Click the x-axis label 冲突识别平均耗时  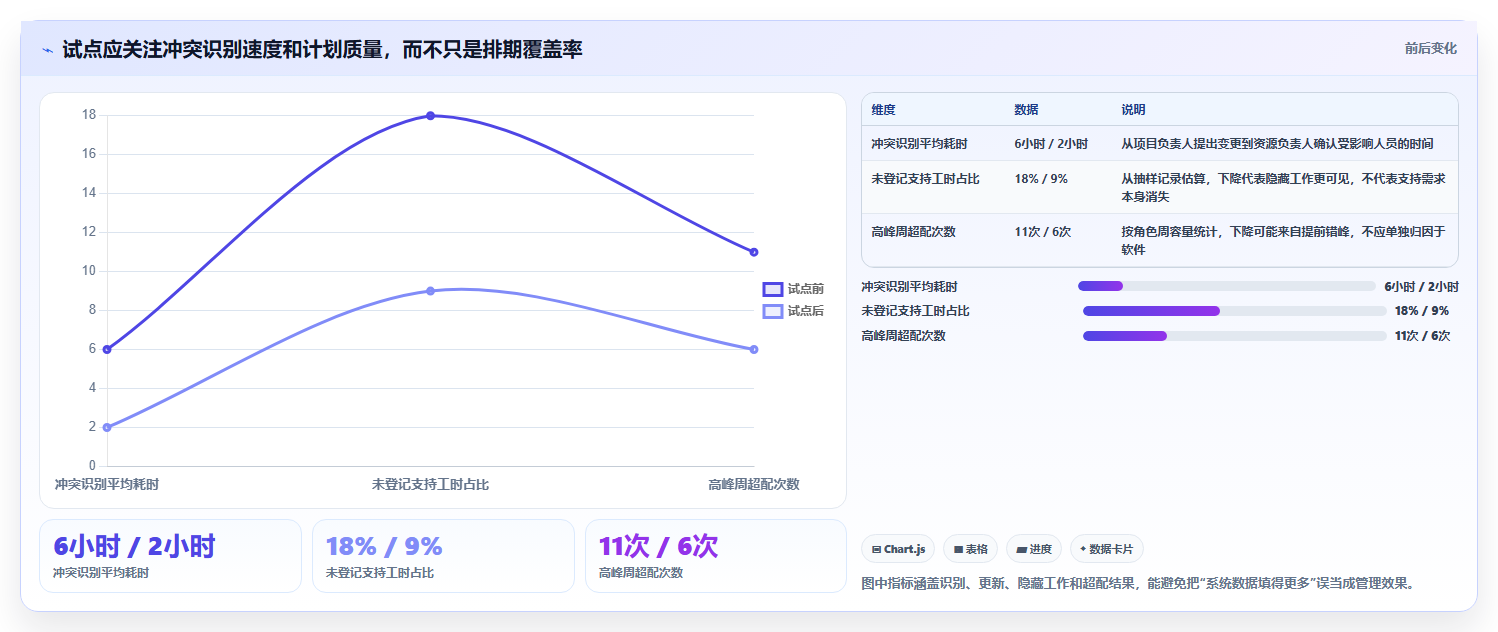[x=107, y=484]
